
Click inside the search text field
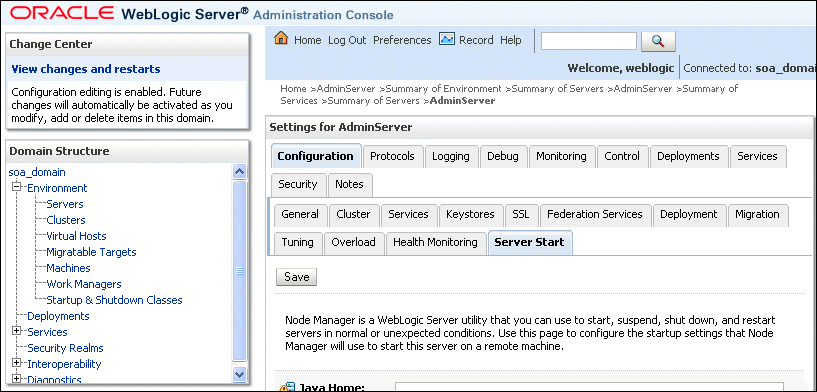click(x=589, y=41)
